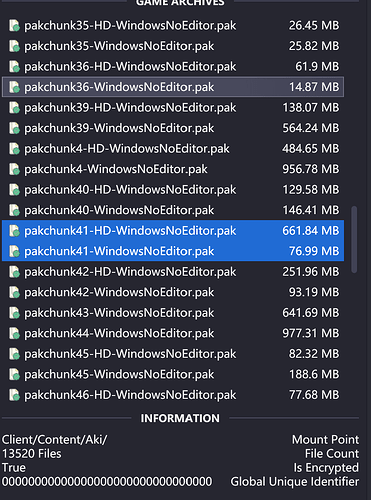This screenshot has width=371, height=500.
Task: Click the file icon beside pakchunk39-HD-WindowsNoEditor.pak
Action: (x=14, y=108)
